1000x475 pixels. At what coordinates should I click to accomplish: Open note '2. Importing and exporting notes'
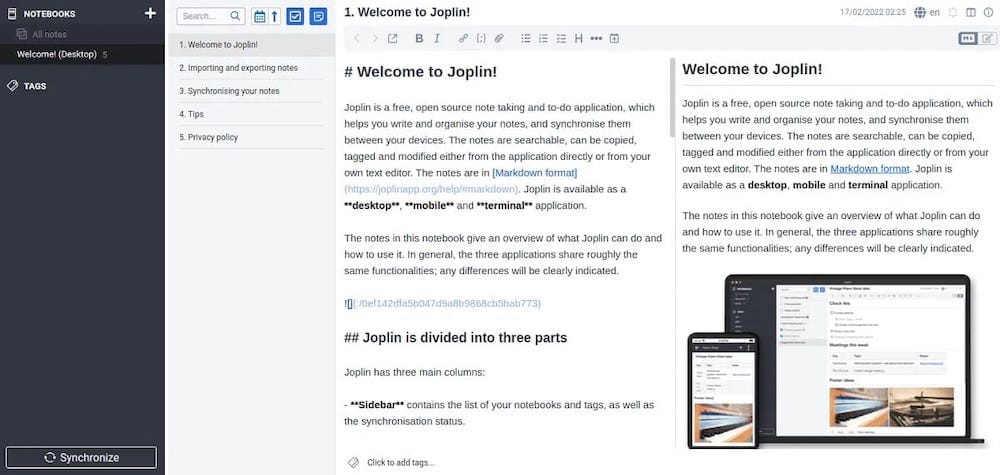tap(251, 68)
